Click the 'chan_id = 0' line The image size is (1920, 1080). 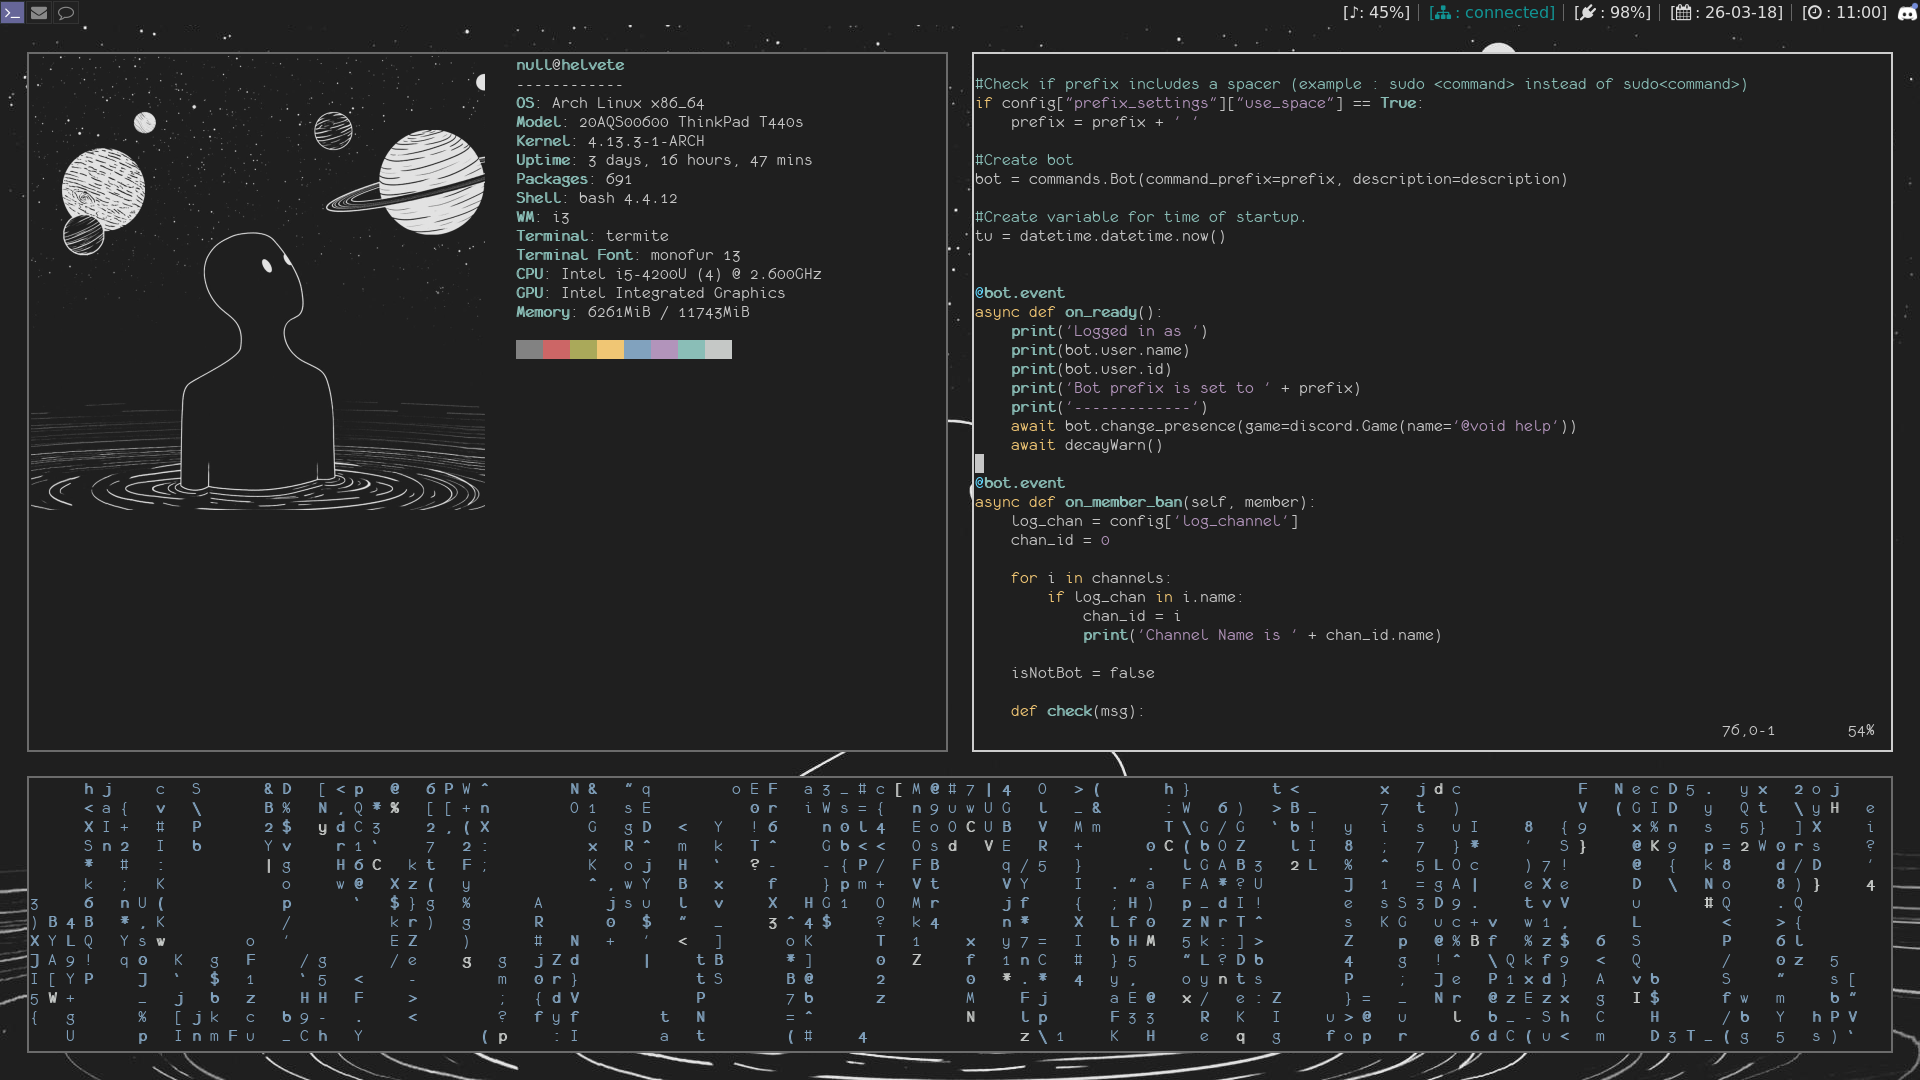coord(1060,540)
